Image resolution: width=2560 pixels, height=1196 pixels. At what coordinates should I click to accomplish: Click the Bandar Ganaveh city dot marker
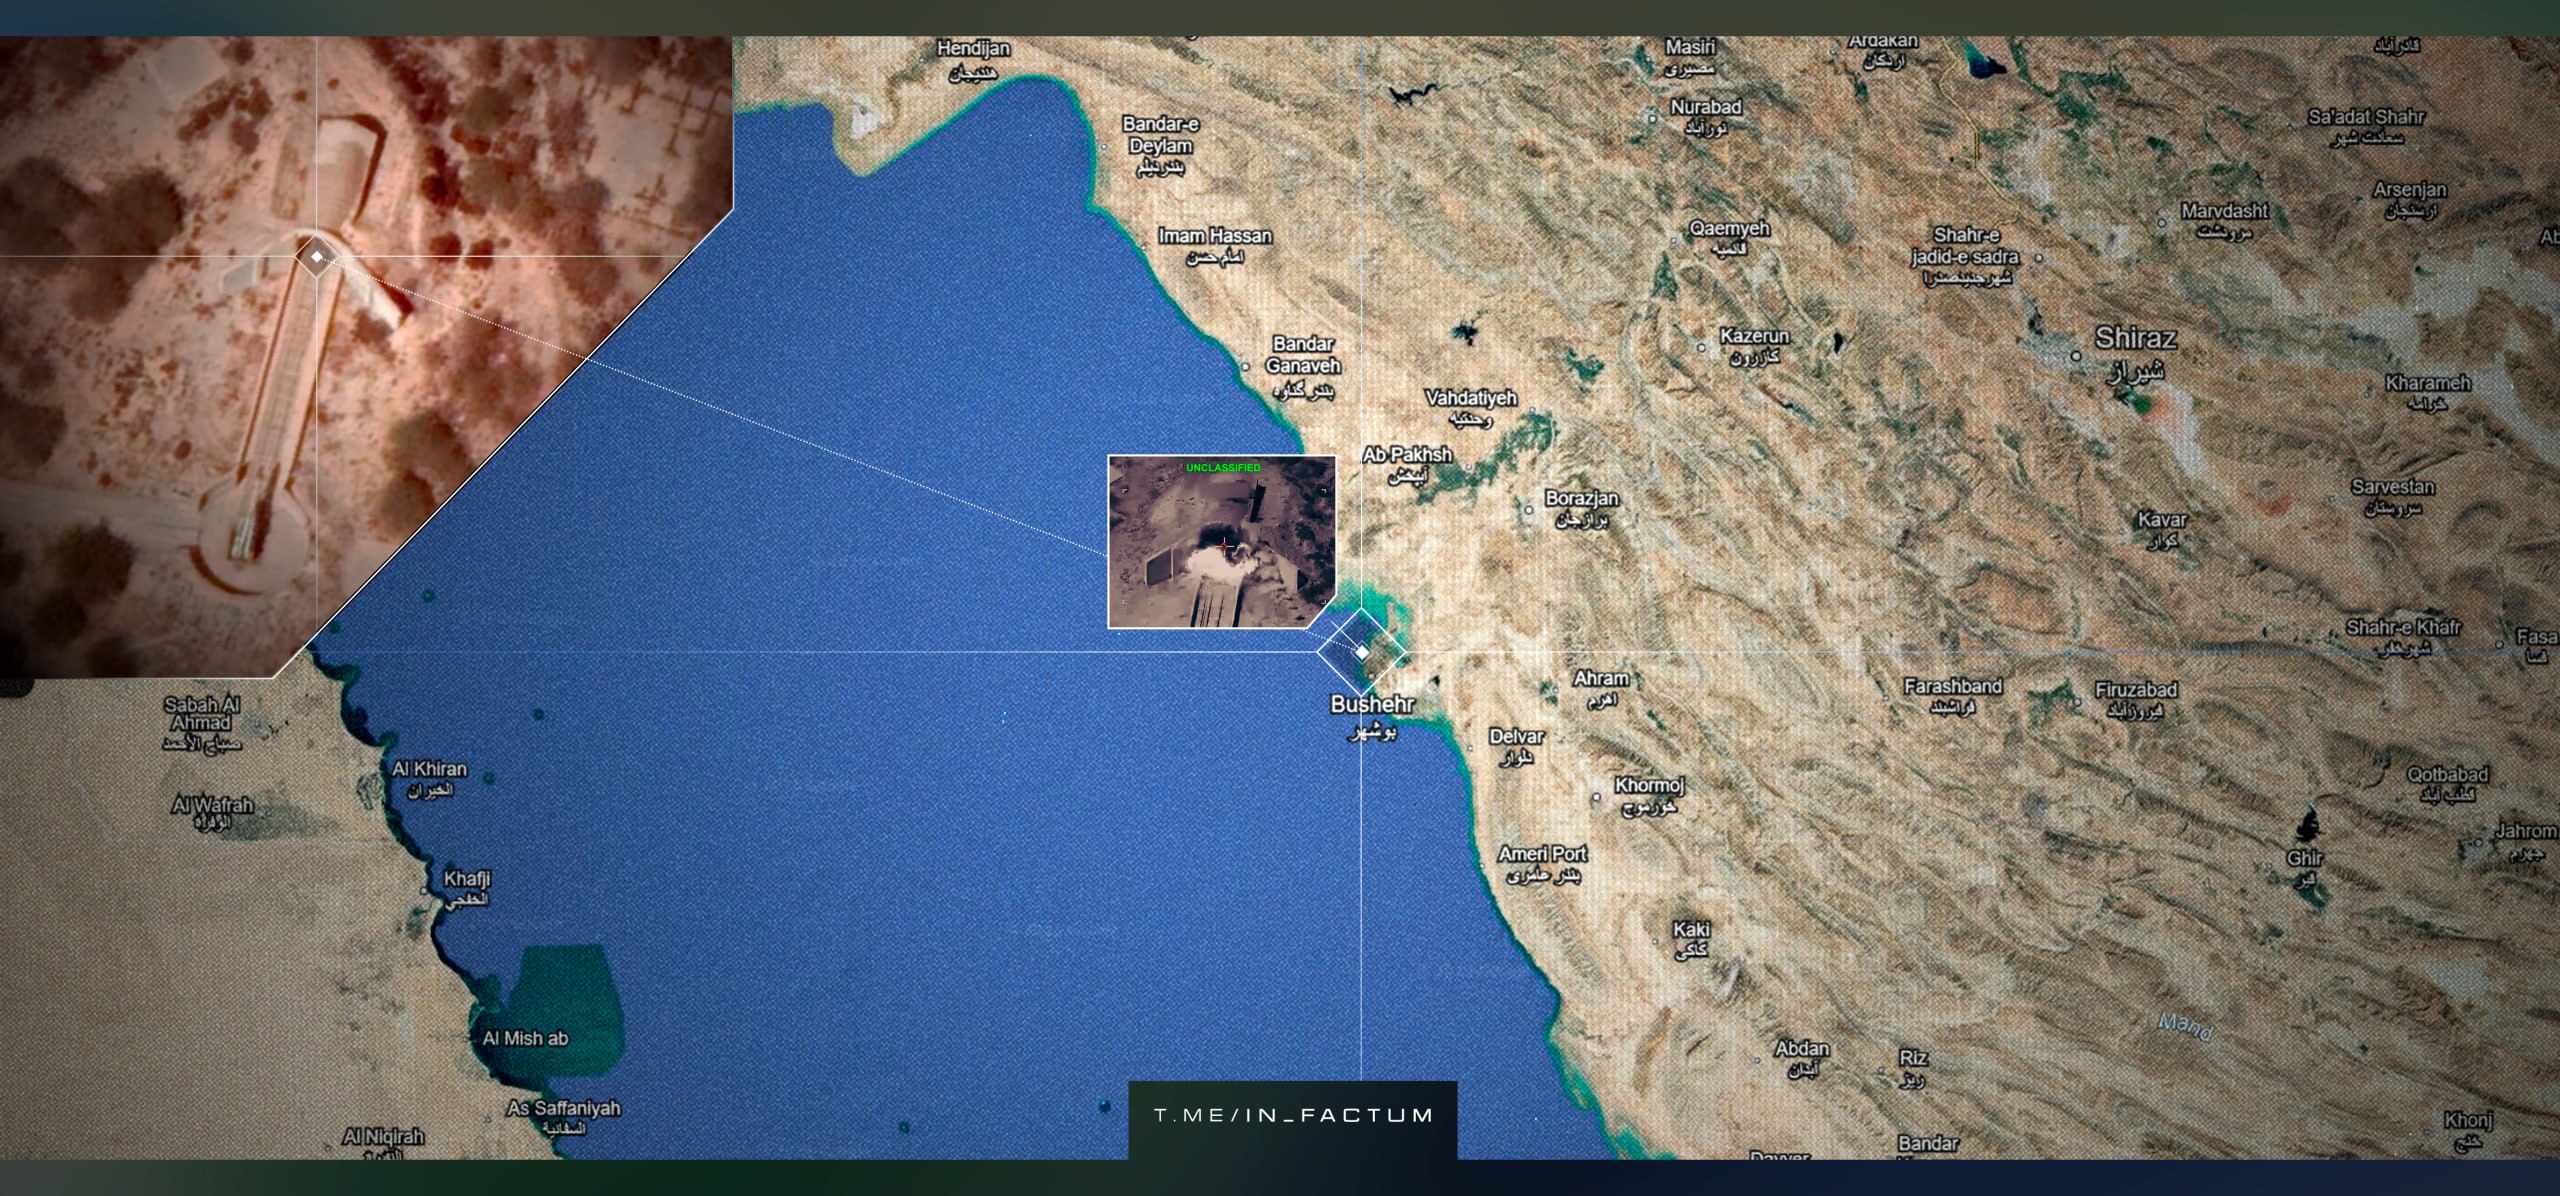point(1245,366)
